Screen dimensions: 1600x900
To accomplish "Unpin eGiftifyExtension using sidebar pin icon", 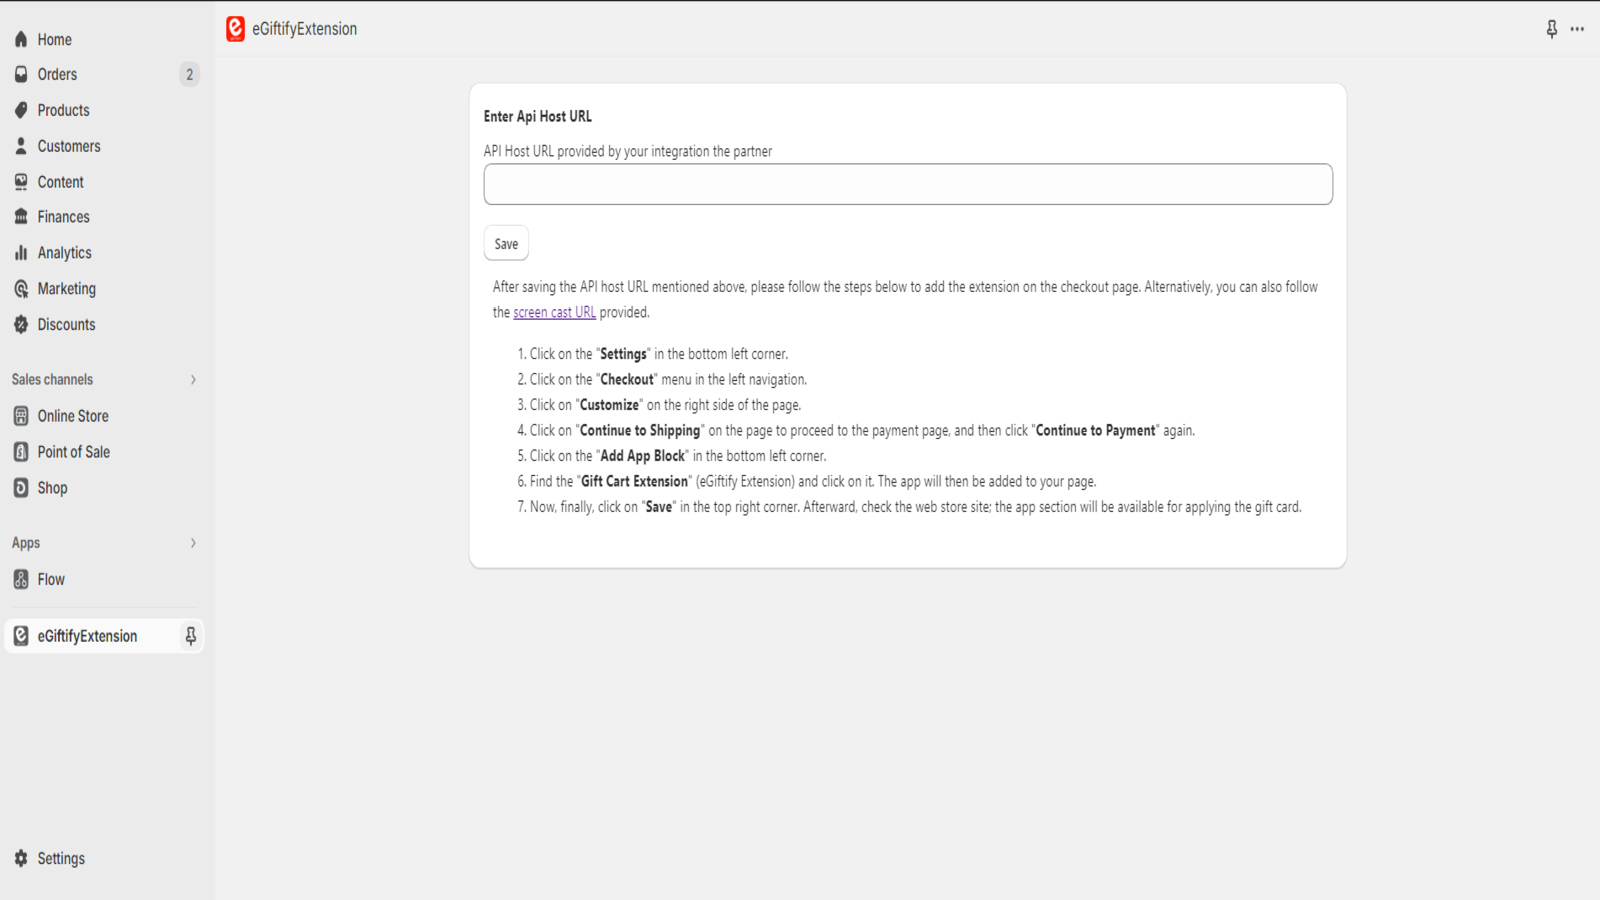I will [x=190, y=636].
